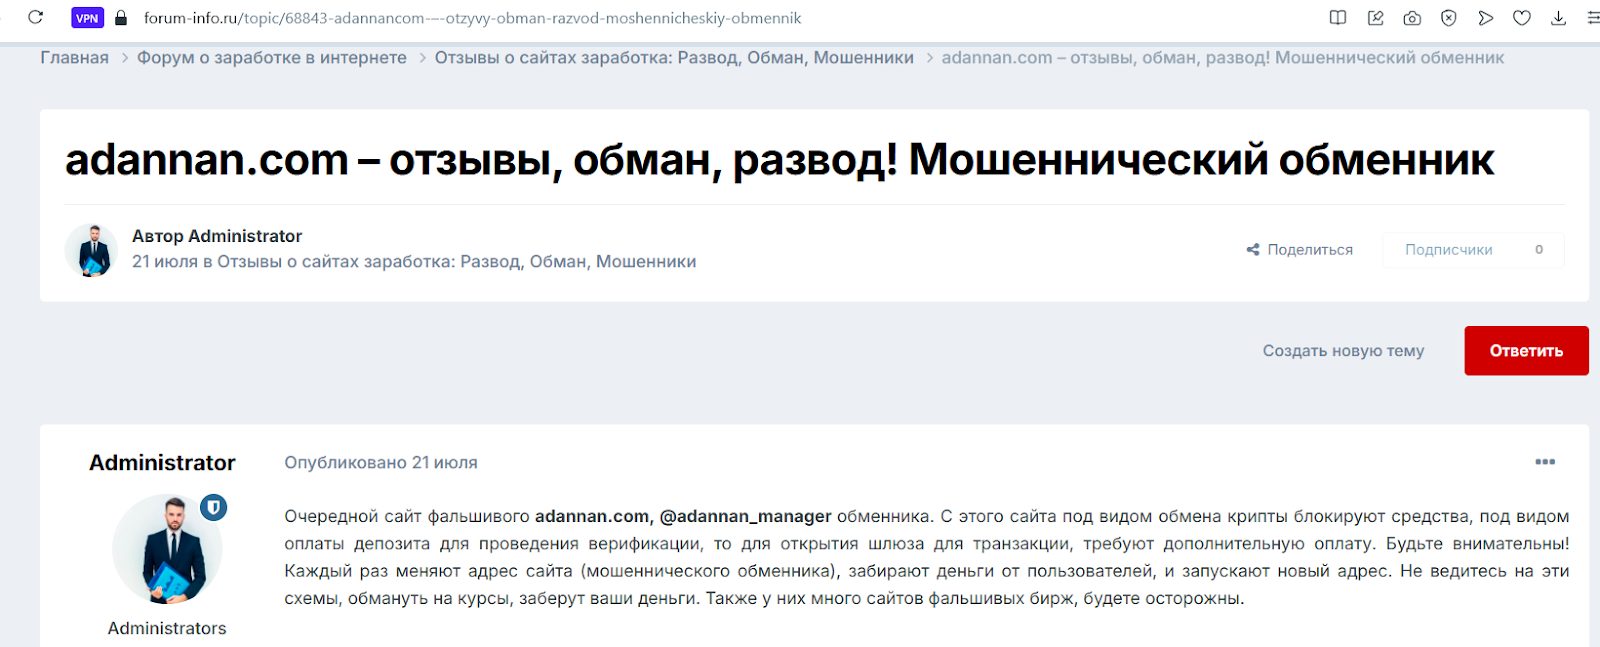1600x647 pixels.
Task: Open category link under the Автор line
Action: point(456,262)
